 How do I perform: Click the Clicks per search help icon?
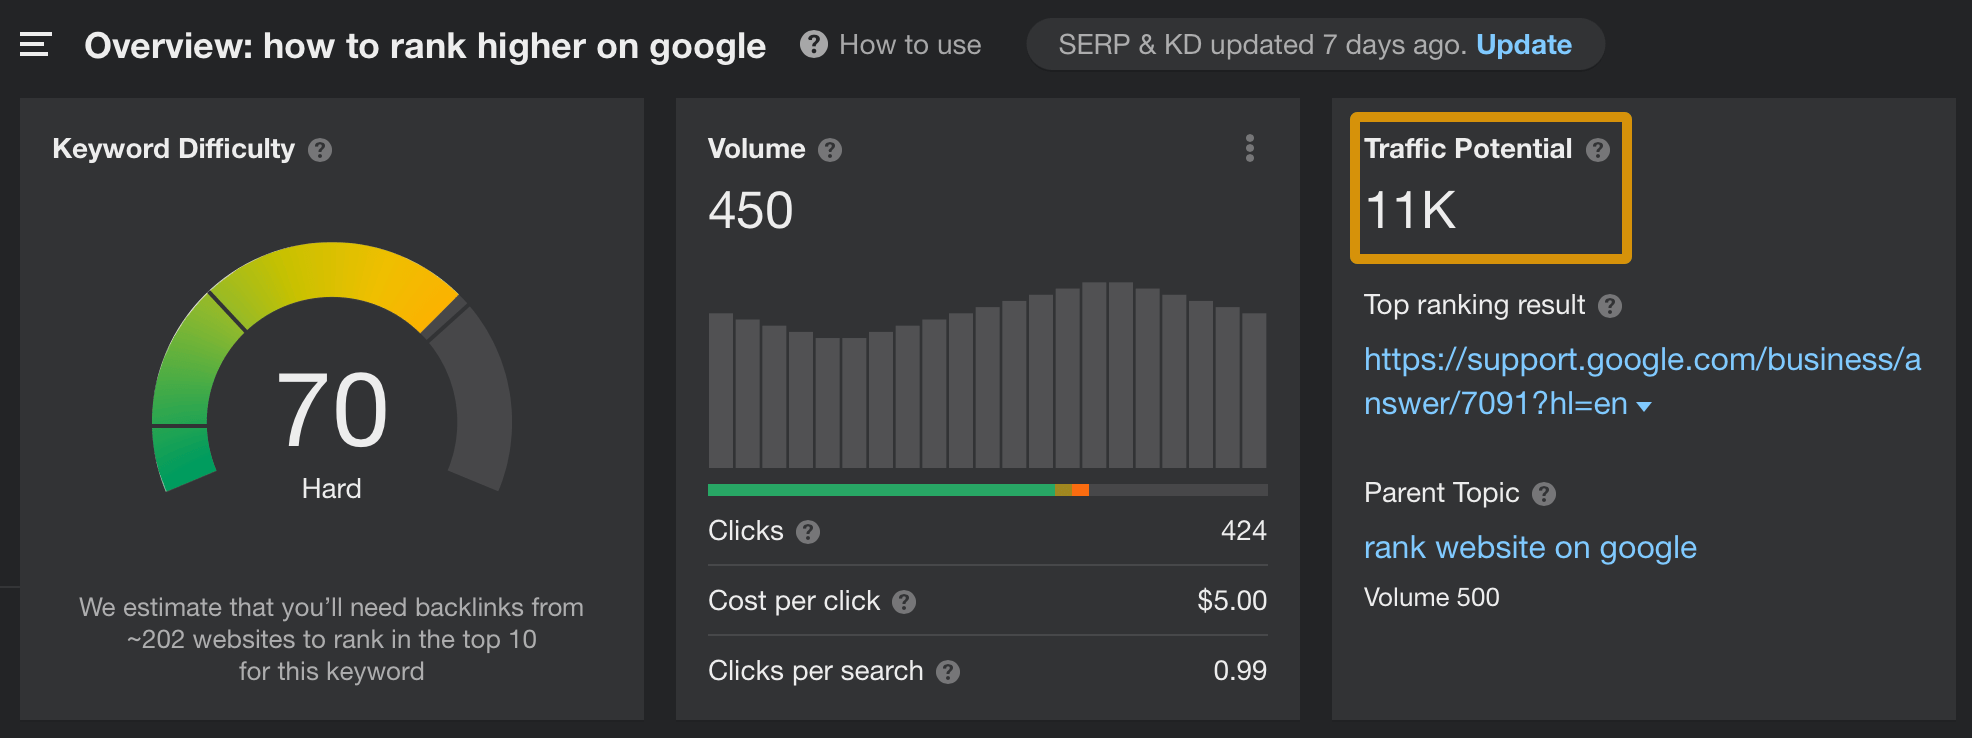click(x=948, y=672)
